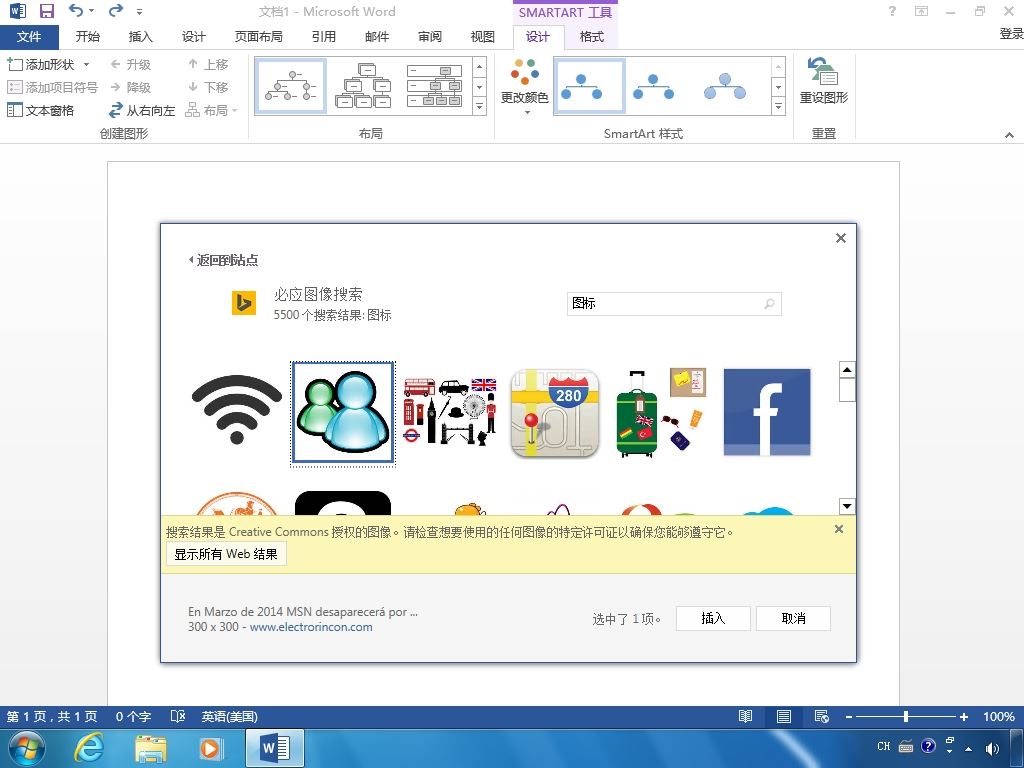Switch to Web Layout view icon
1024x768 pixels.
[822, 716]
